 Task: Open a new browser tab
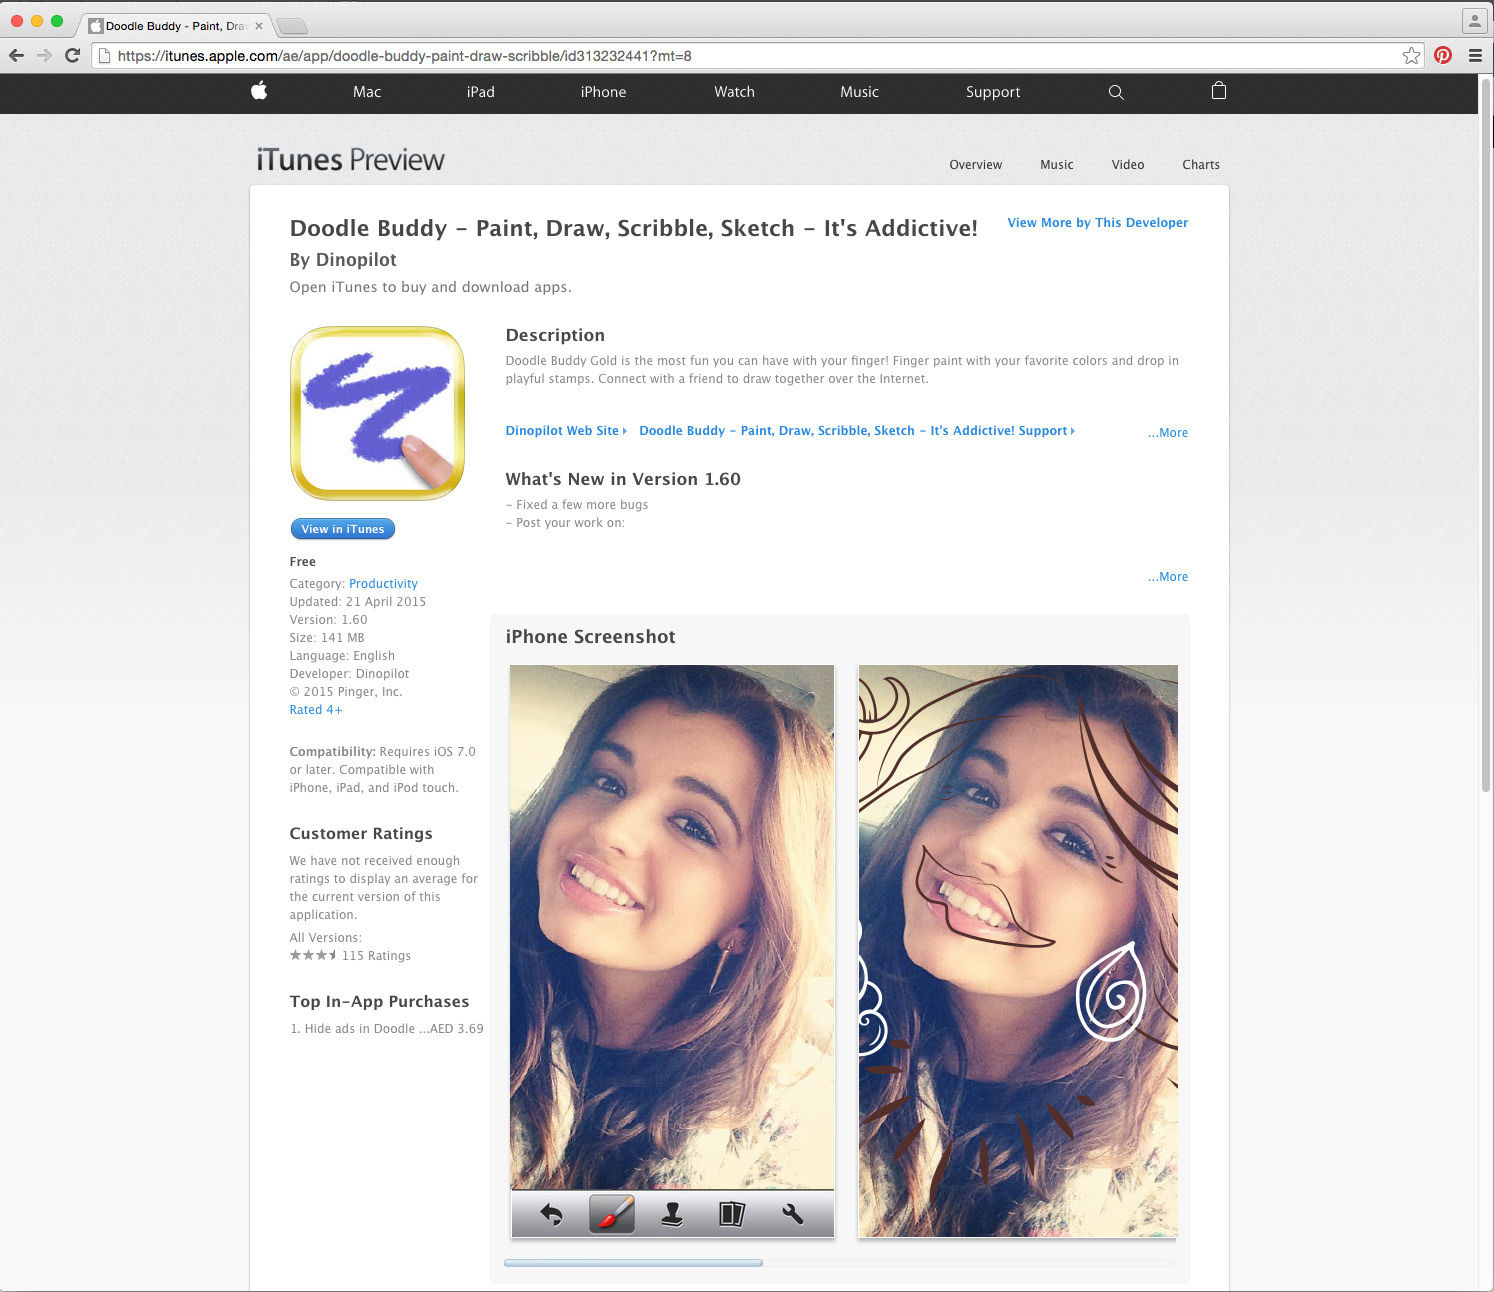(x=291, y=26)
